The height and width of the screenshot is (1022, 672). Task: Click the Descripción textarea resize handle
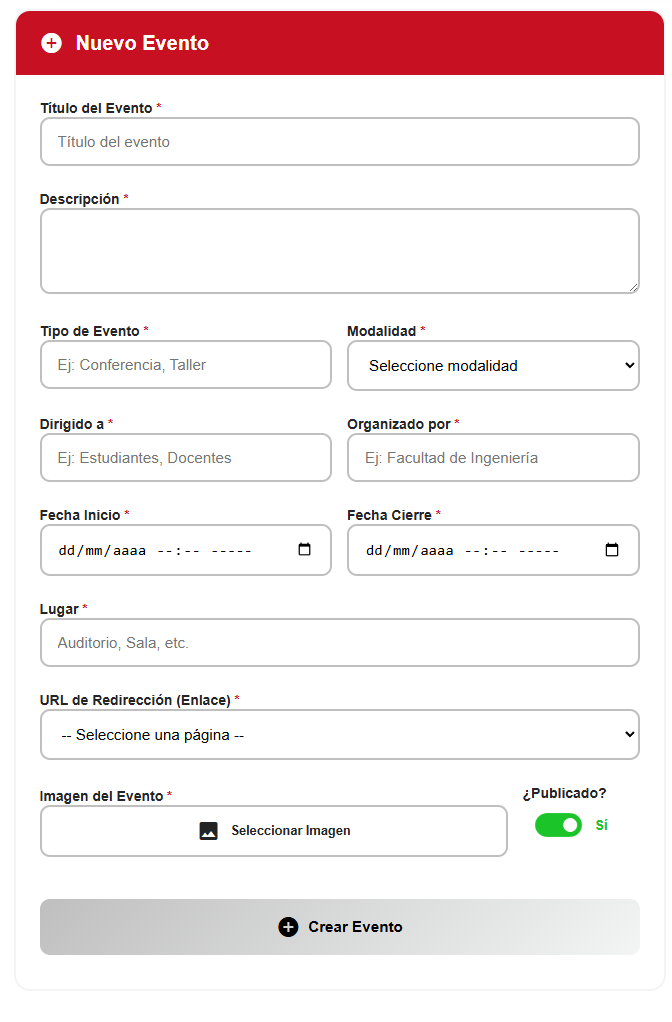coord(633,287)
